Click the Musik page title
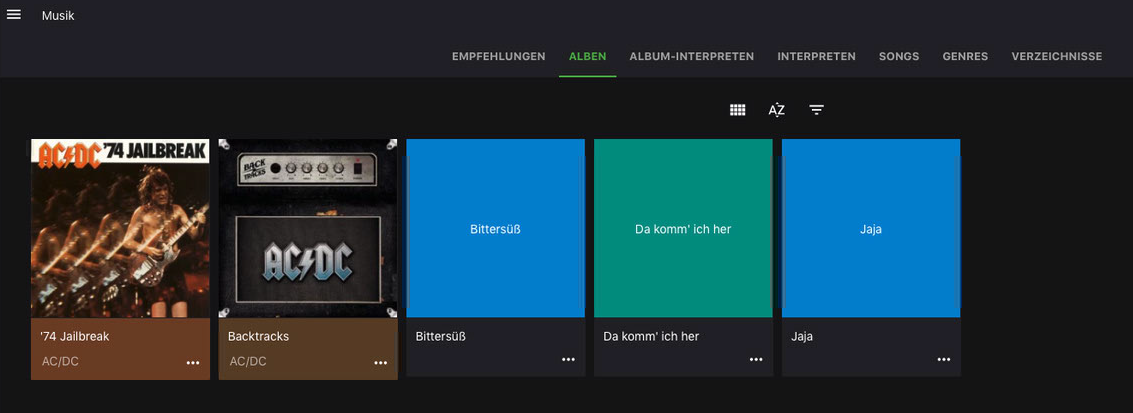1133x413 pixels. coord(58,15)
